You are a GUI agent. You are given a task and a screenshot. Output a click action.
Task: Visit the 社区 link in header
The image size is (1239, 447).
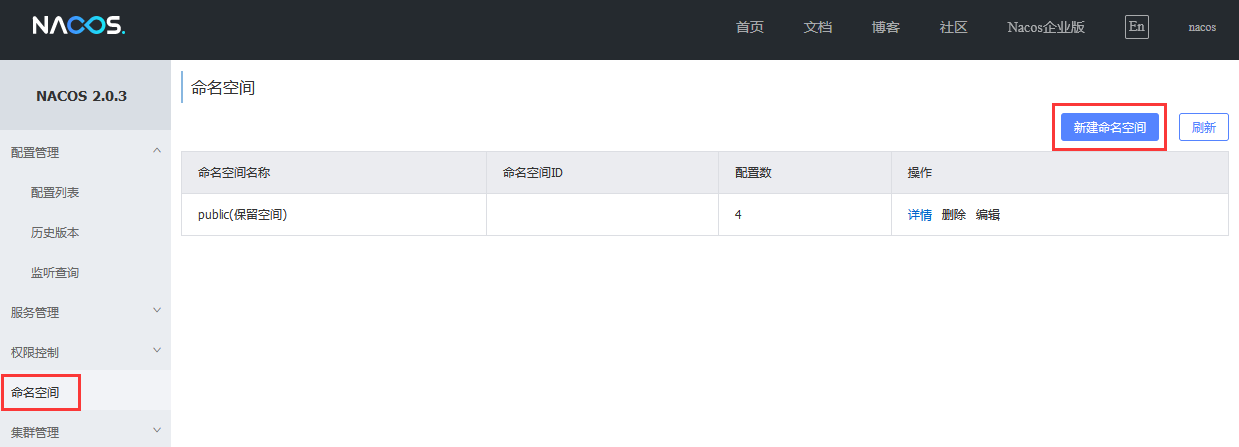[953, 27]
